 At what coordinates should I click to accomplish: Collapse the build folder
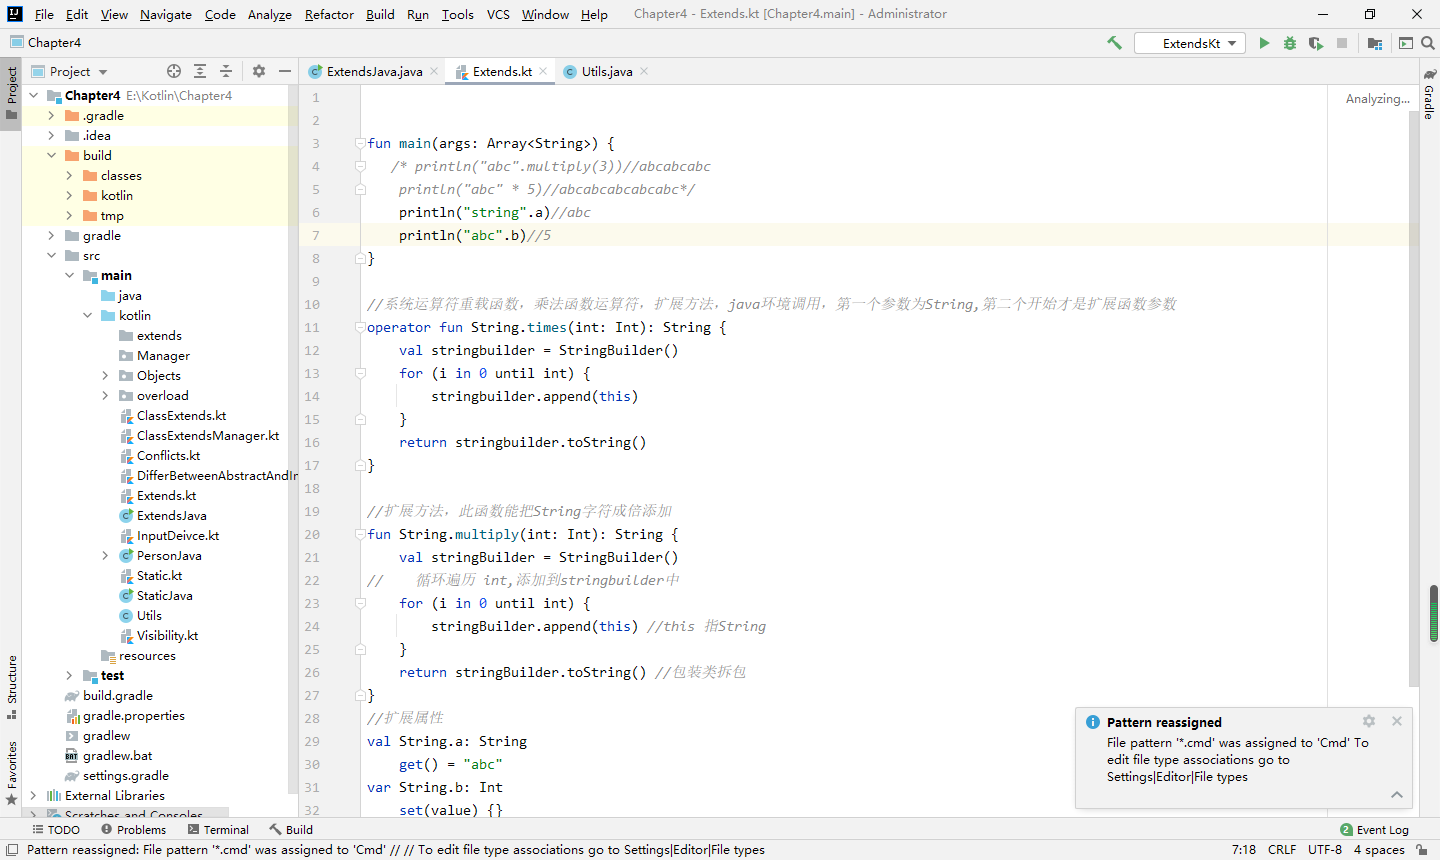click(51, 155)
